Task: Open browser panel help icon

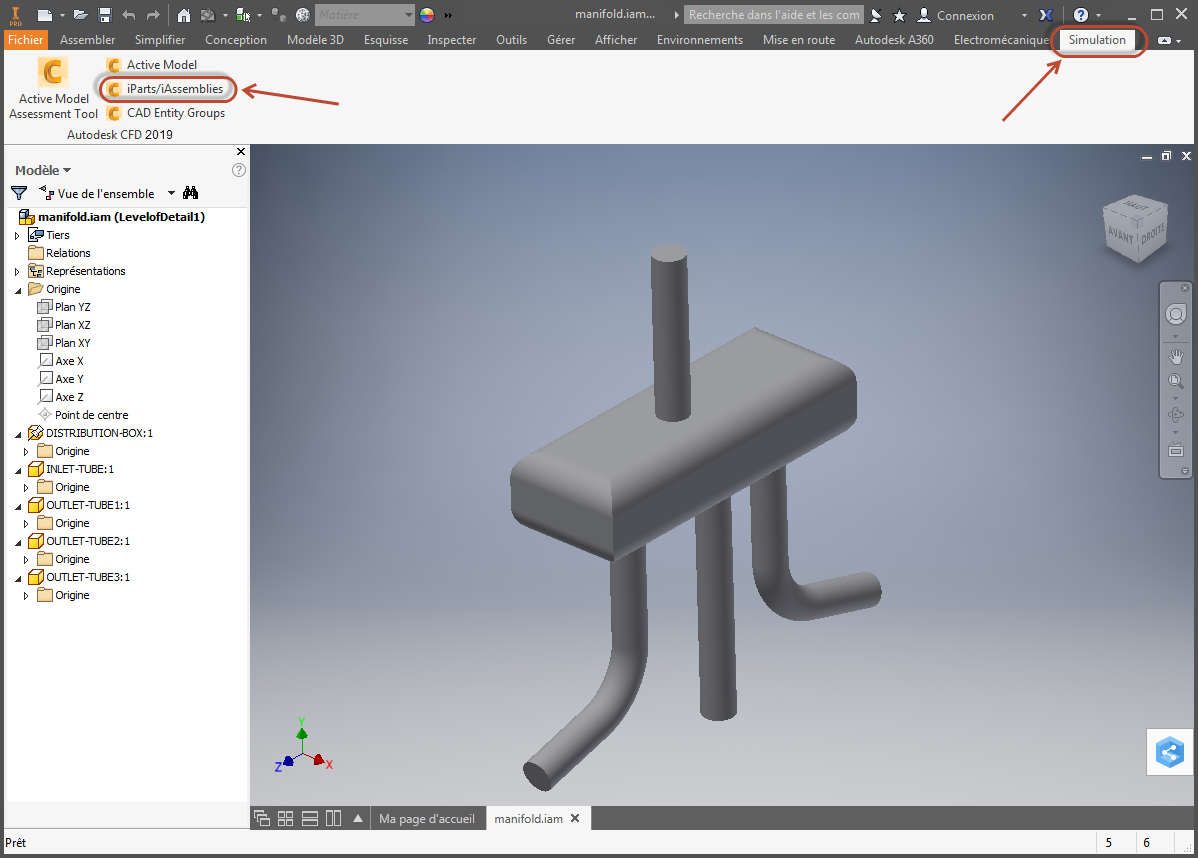Action: [238, 170]
